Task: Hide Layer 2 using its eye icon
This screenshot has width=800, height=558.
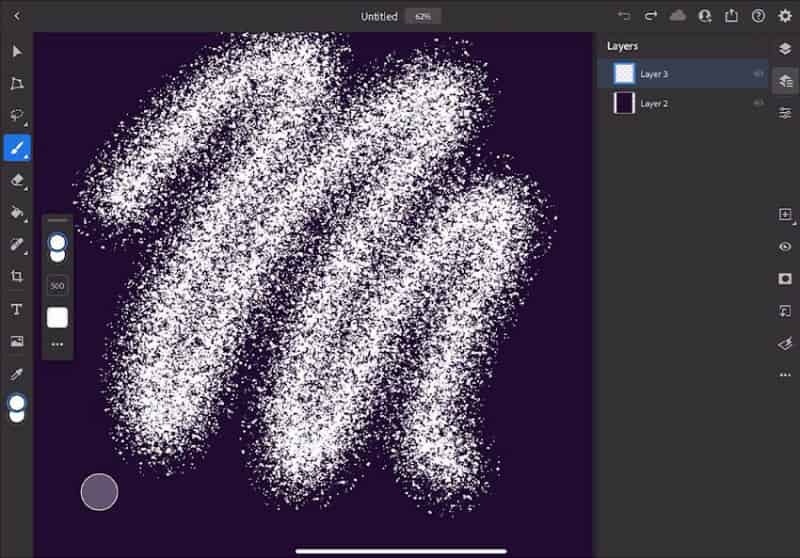Action: (x=758, y=104)
